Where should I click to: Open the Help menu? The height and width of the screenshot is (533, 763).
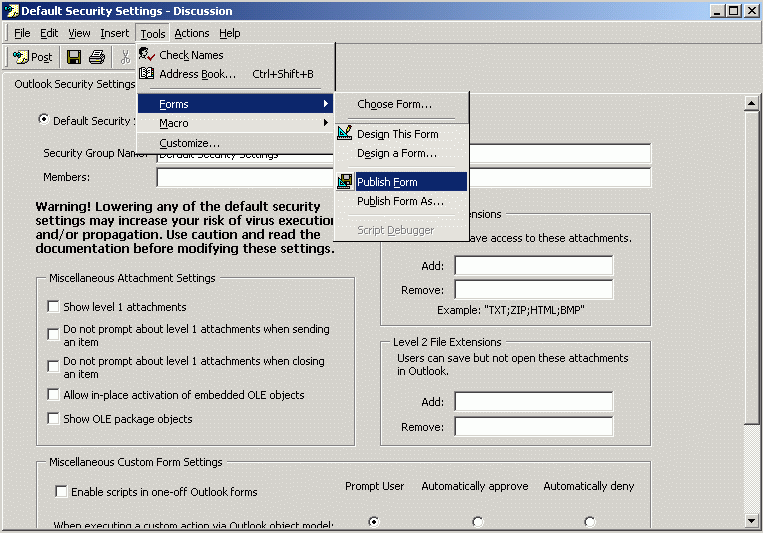point(230,33)
